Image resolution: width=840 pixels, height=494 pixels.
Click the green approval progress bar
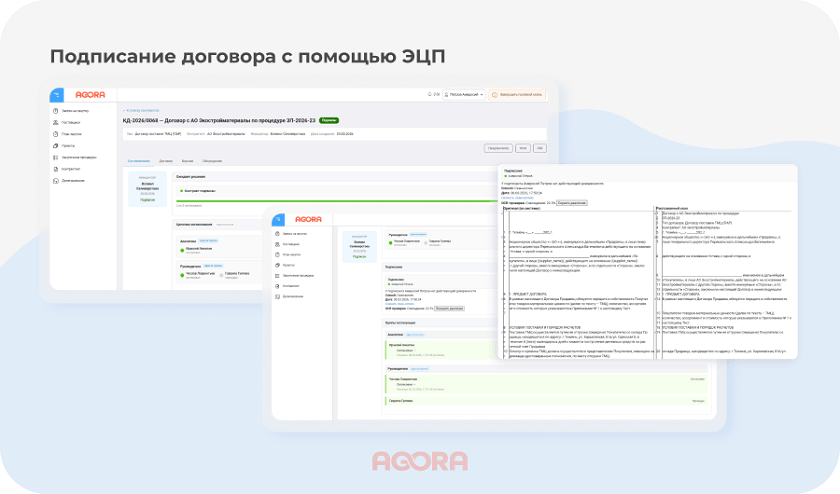[x=337, y=201]
